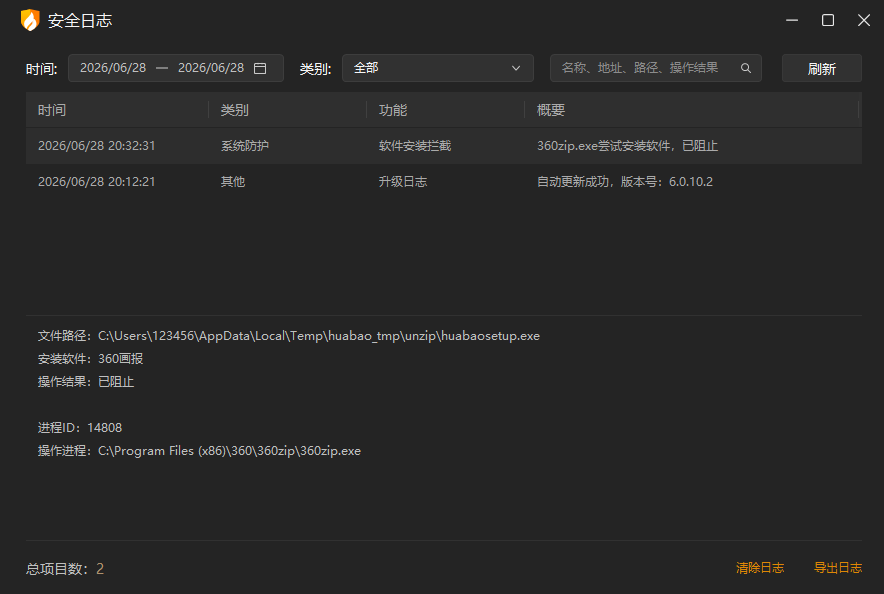Screen dimensions: 884x594
Task: Click the orange shield logo icon
Action: (30, 20)
